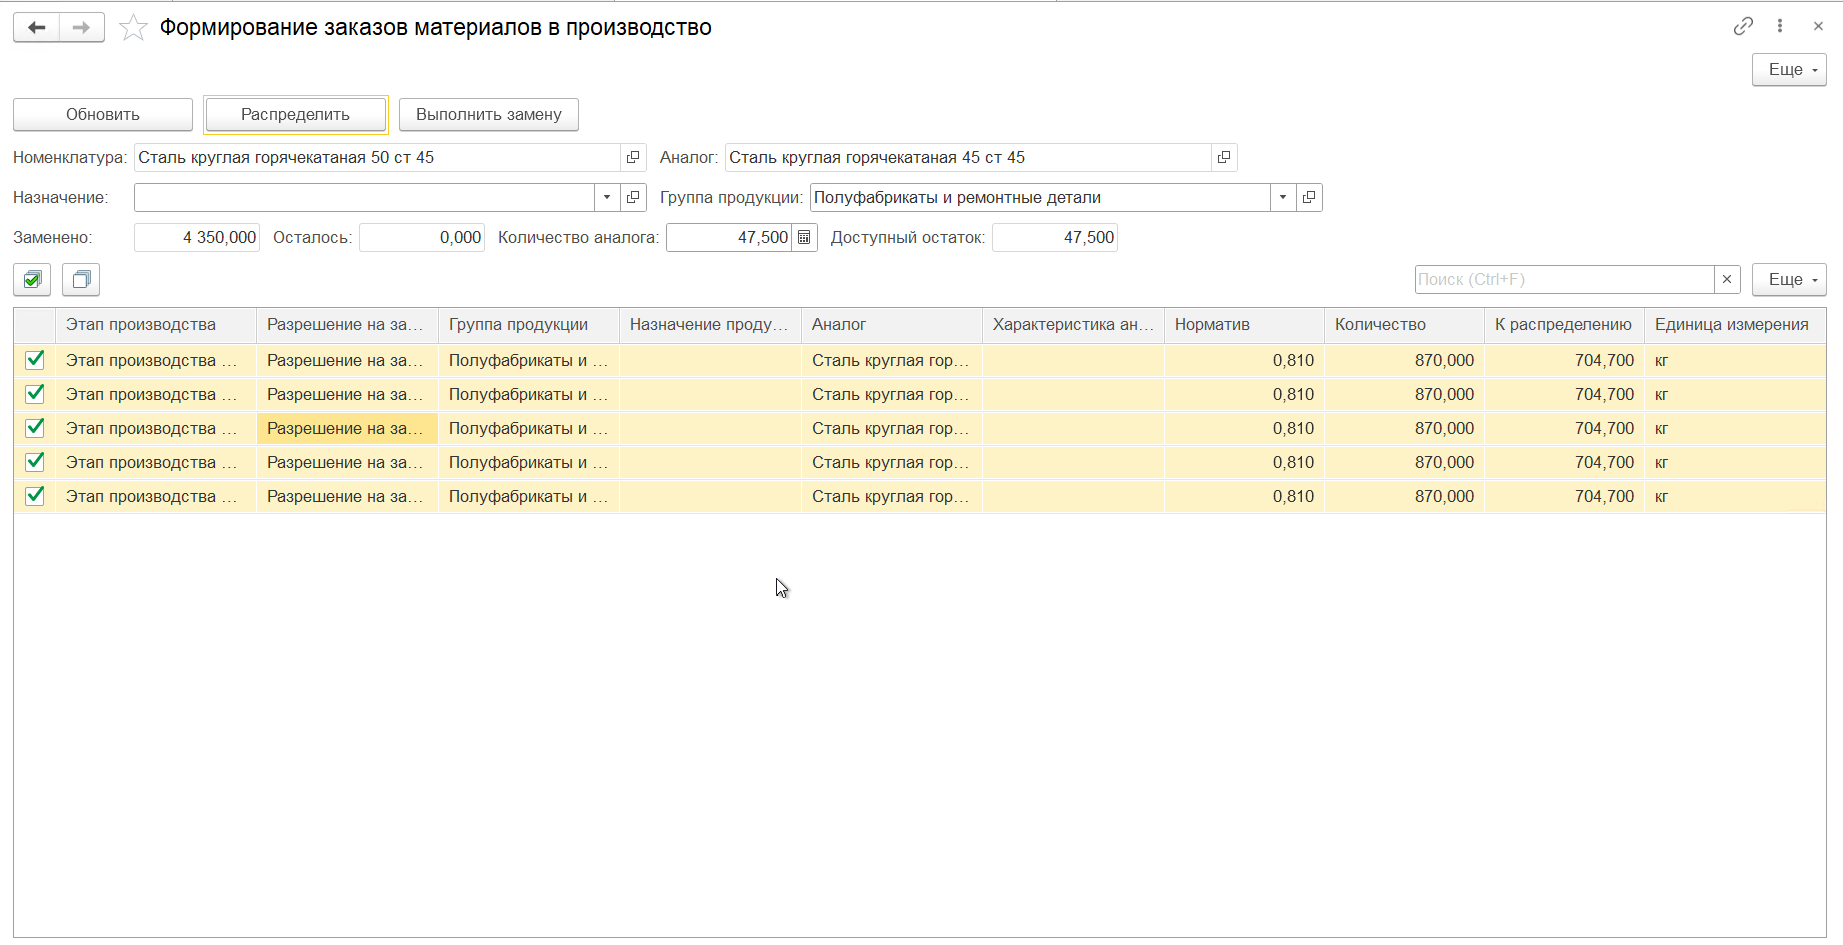Uncheck the first table row checkbox
1843x945 pixels.
coord(35,360)
